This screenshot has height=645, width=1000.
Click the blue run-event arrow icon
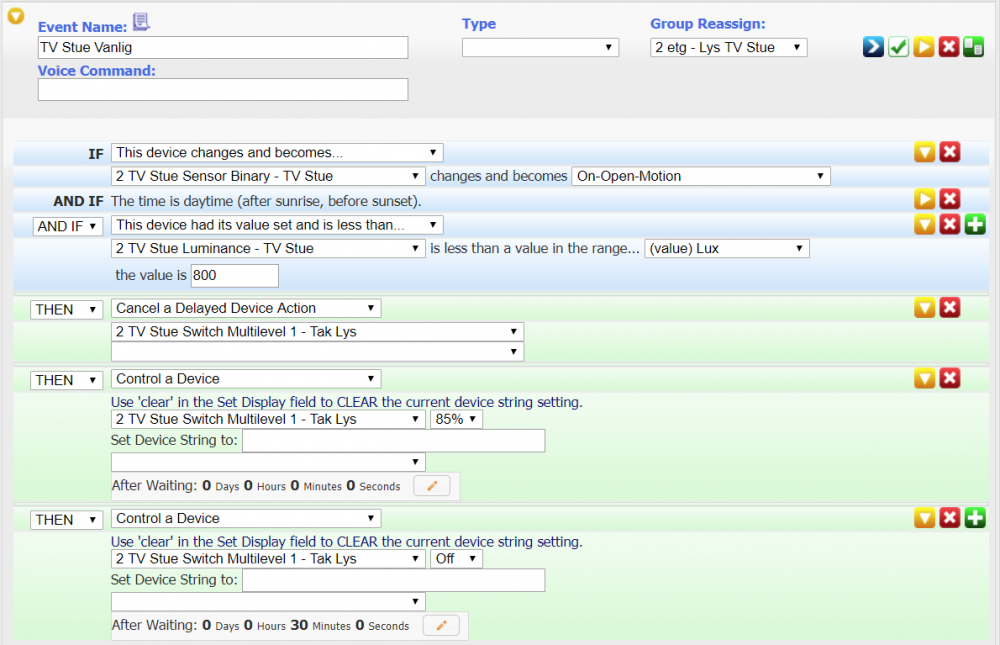[873, 47]
